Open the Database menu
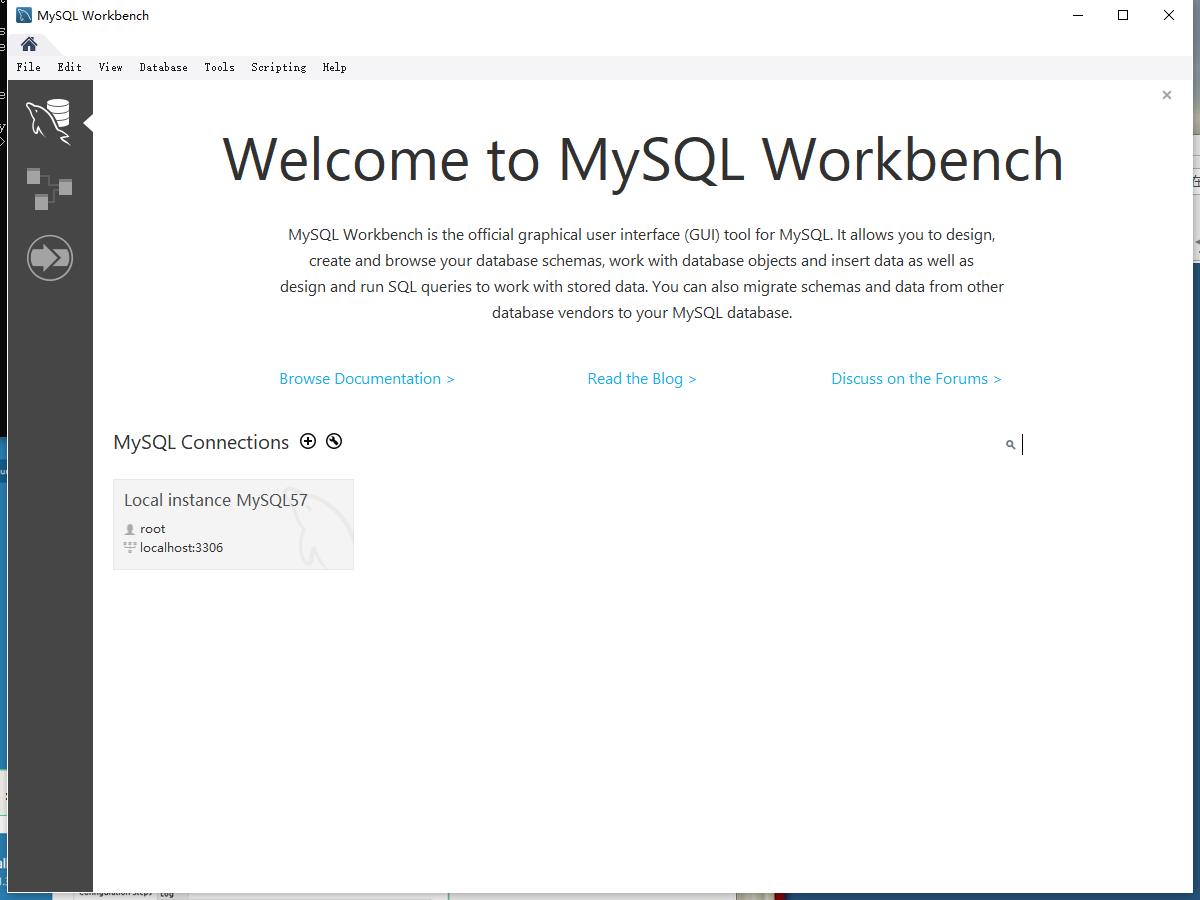This screenshot has height=900, width=1200. point(163,67)
